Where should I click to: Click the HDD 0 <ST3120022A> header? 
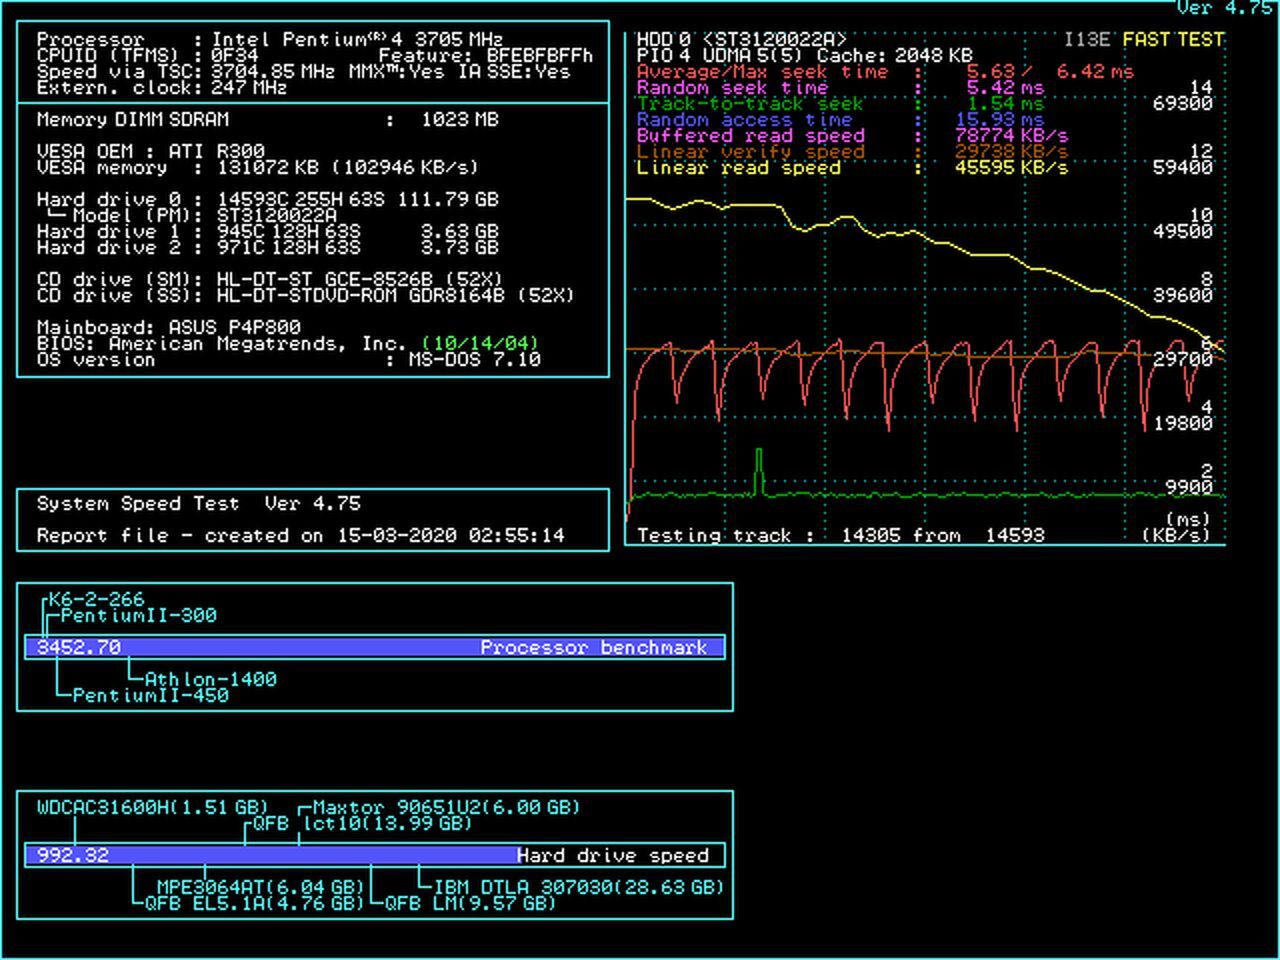pos(741,39)
